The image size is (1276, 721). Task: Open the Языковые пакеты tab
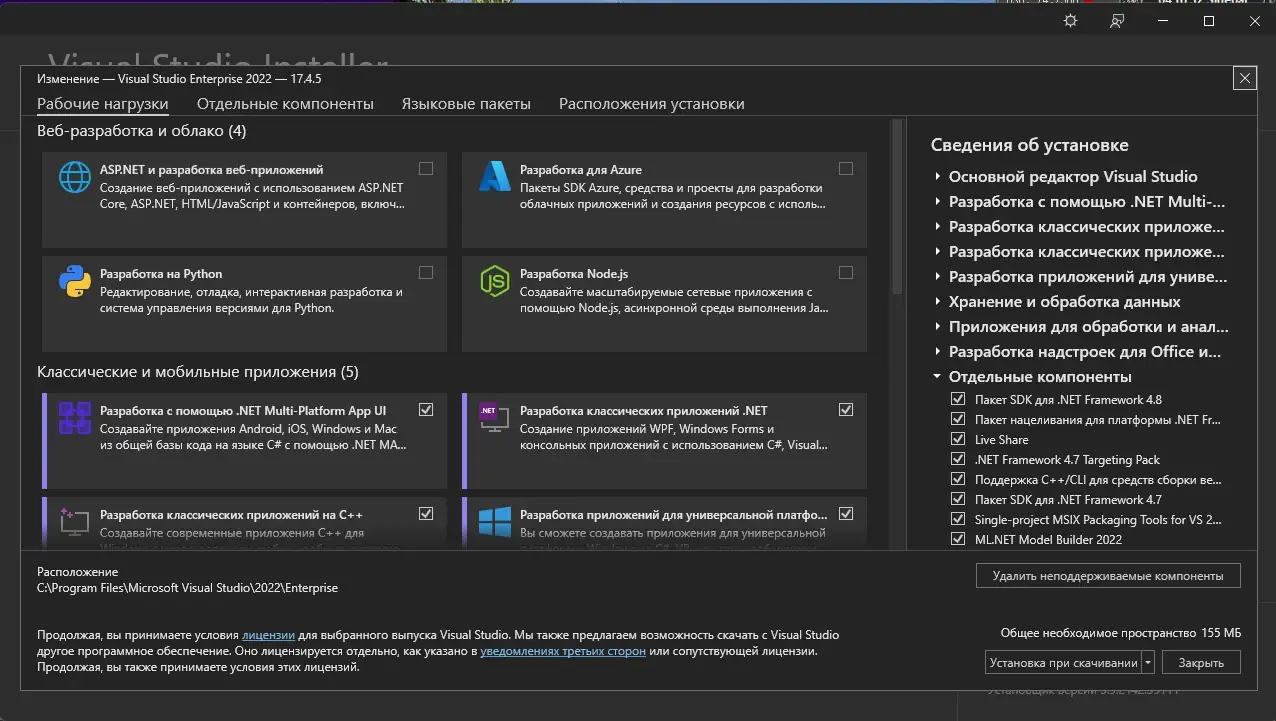coord(466,103)
